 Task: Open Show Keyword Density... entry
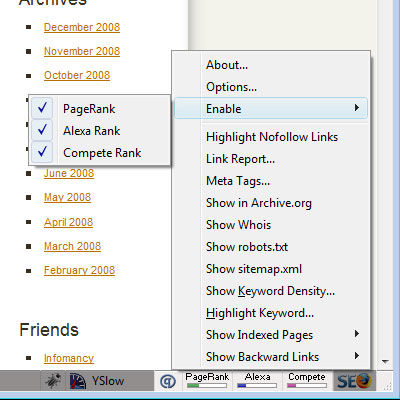click(271, 291)
